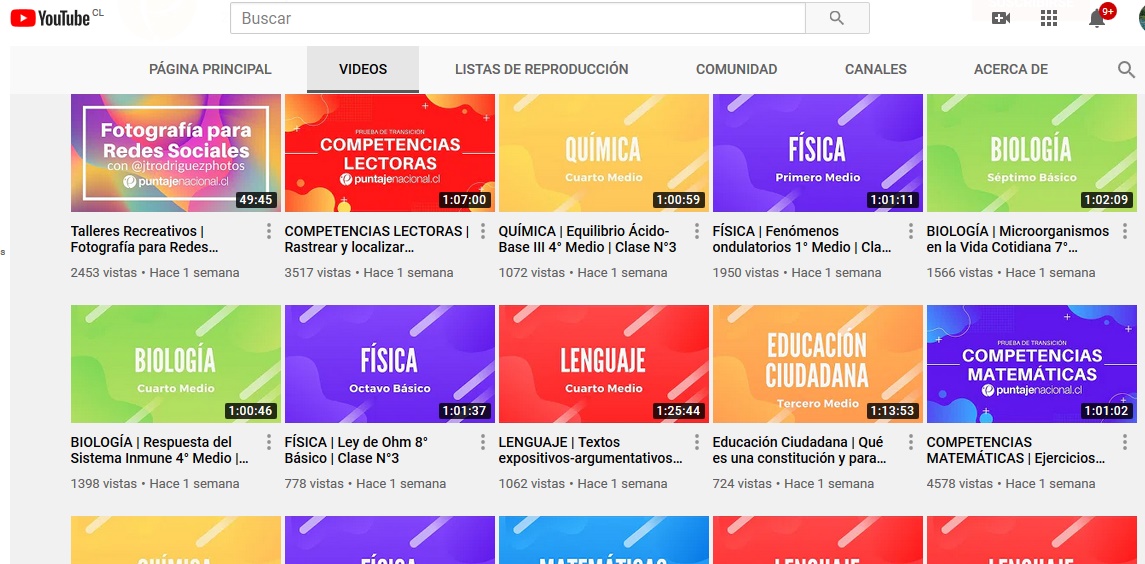Screen dimensions: 1145x564
Task: Open the COMPETENCIAS MATEMÁTICAS video thumbnail
Action: pos(1031,364)
